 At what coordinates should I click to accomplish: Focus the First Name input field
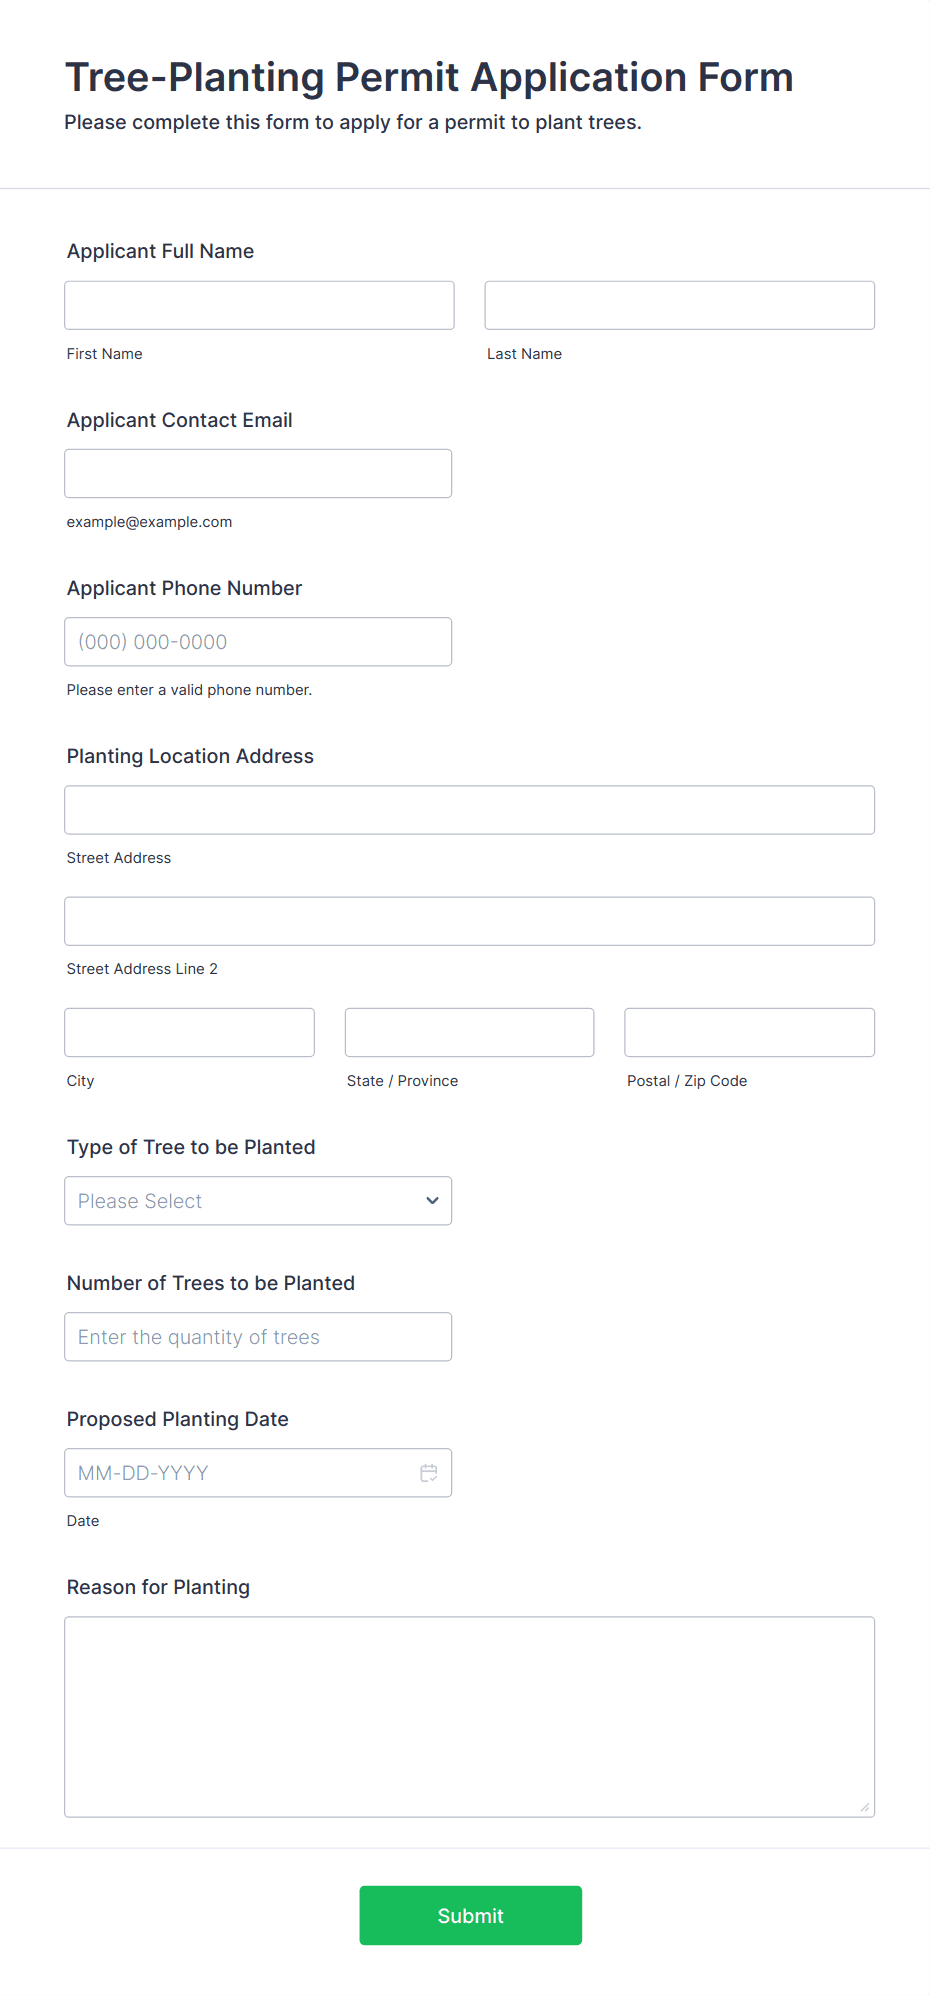pyautogui.click(x=259, y=305)
